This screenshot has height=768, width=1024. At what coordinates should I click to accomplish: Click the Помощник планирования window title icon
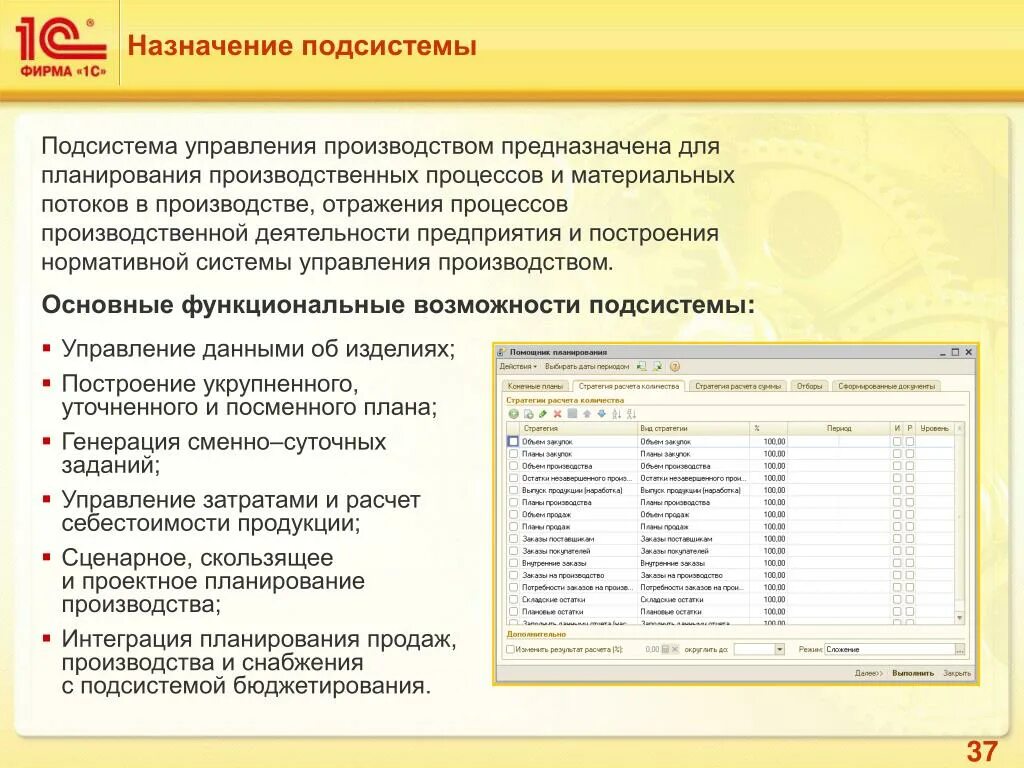coord(502,352)
